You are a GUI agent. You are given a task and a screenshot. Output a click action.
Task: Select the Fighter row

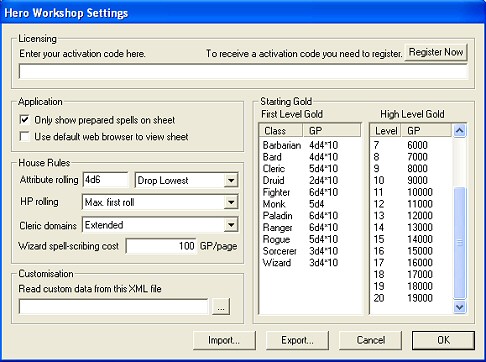click(310, 192)
